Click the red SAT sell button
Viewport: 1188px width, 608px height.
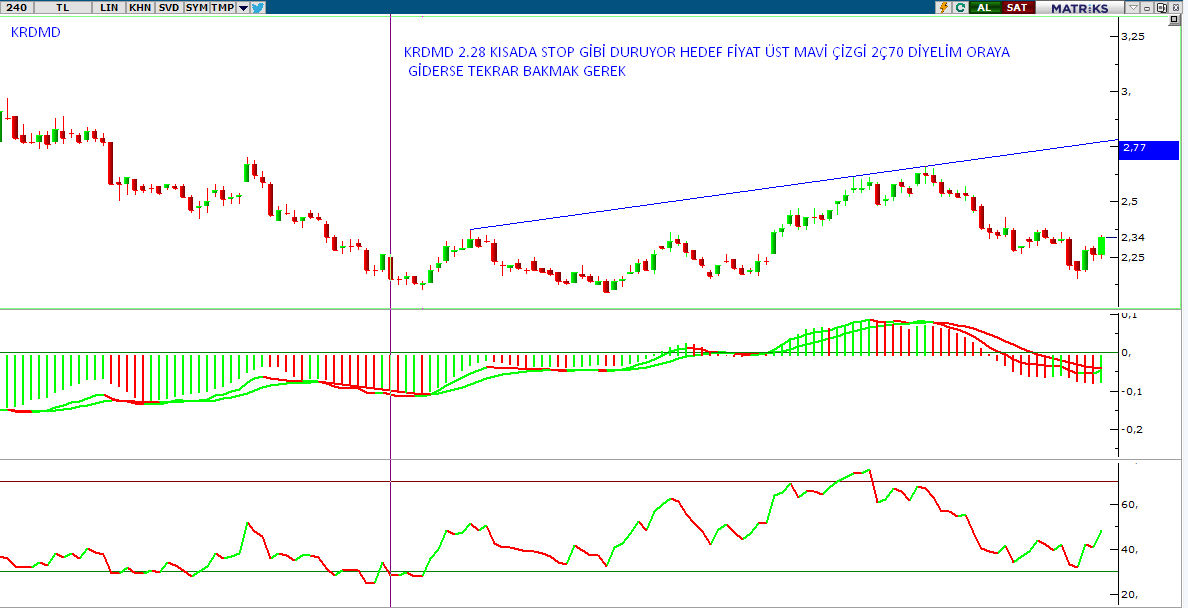(x=1016, y=8)
